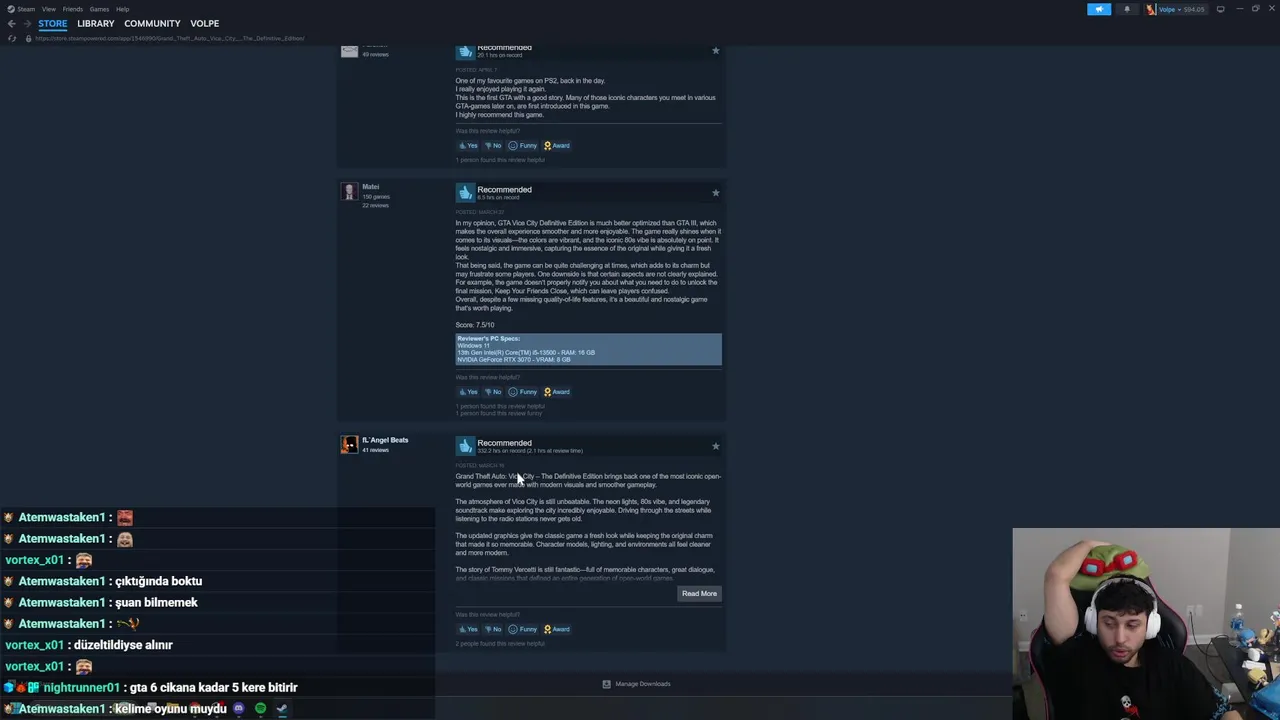1280x720 pixels.
Task: Give an Award to Matei's review
Action: (x=557, y=392)
